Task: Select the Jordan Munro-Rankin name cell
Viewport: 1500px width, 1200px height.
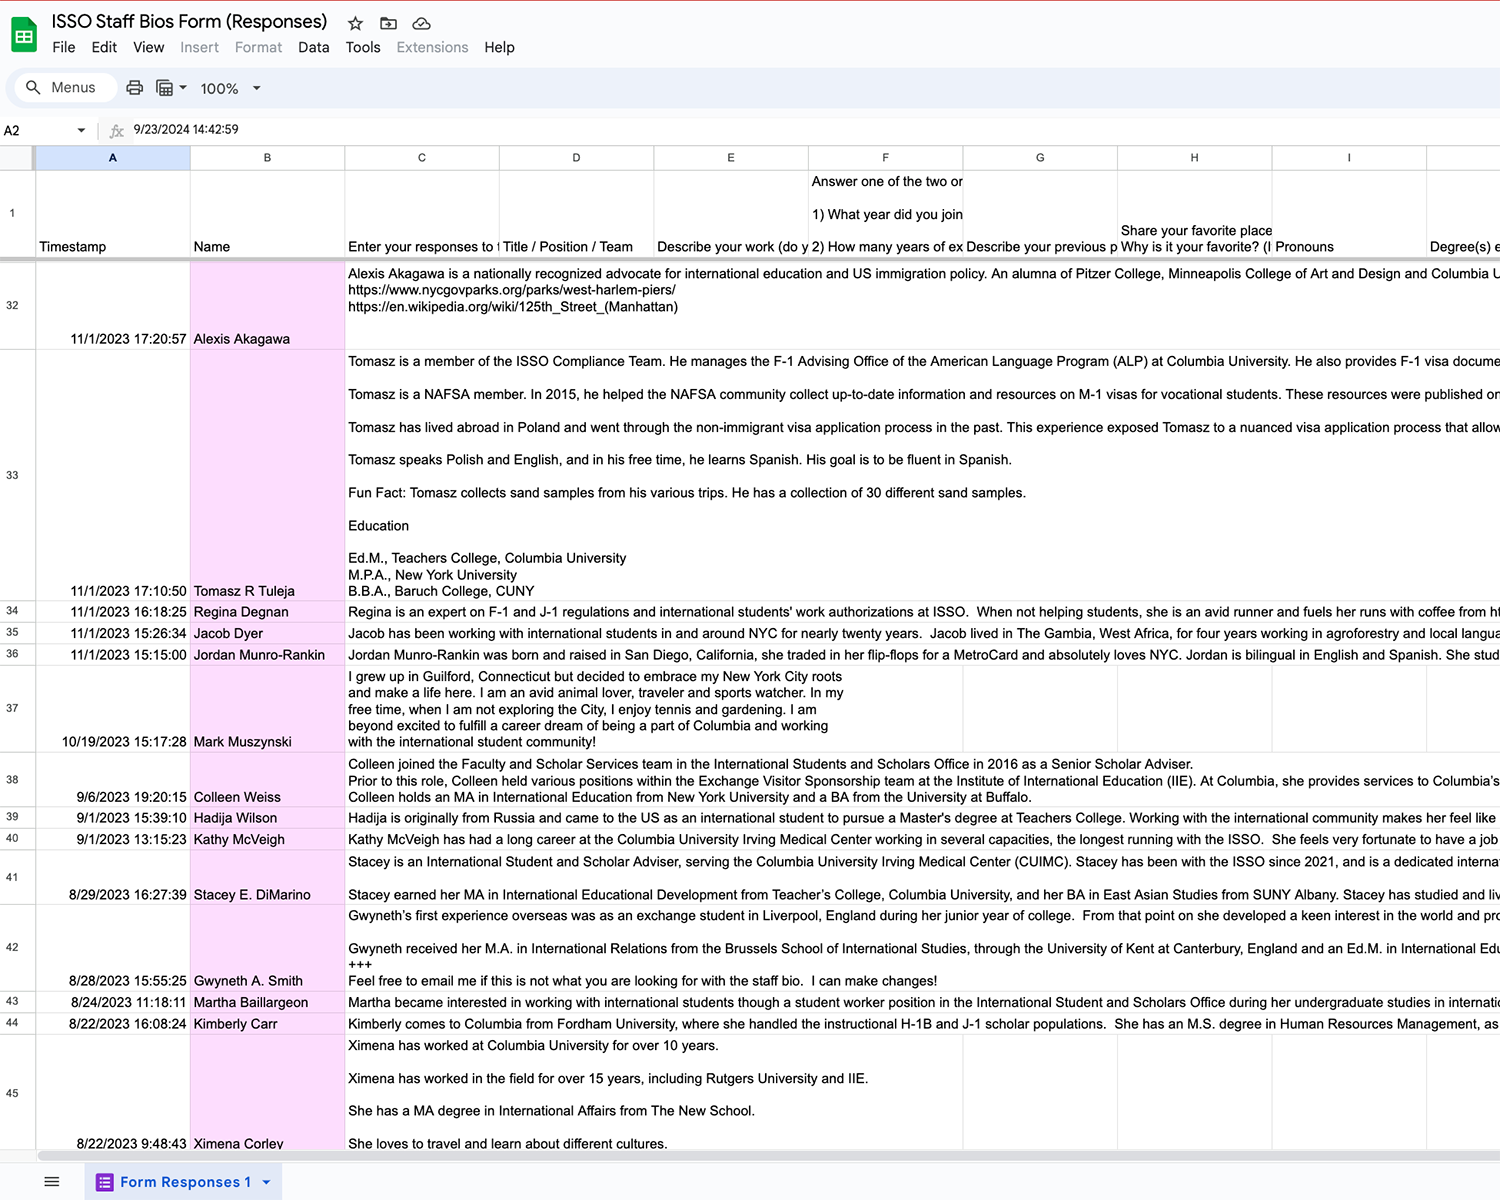Action: [267, 655]
